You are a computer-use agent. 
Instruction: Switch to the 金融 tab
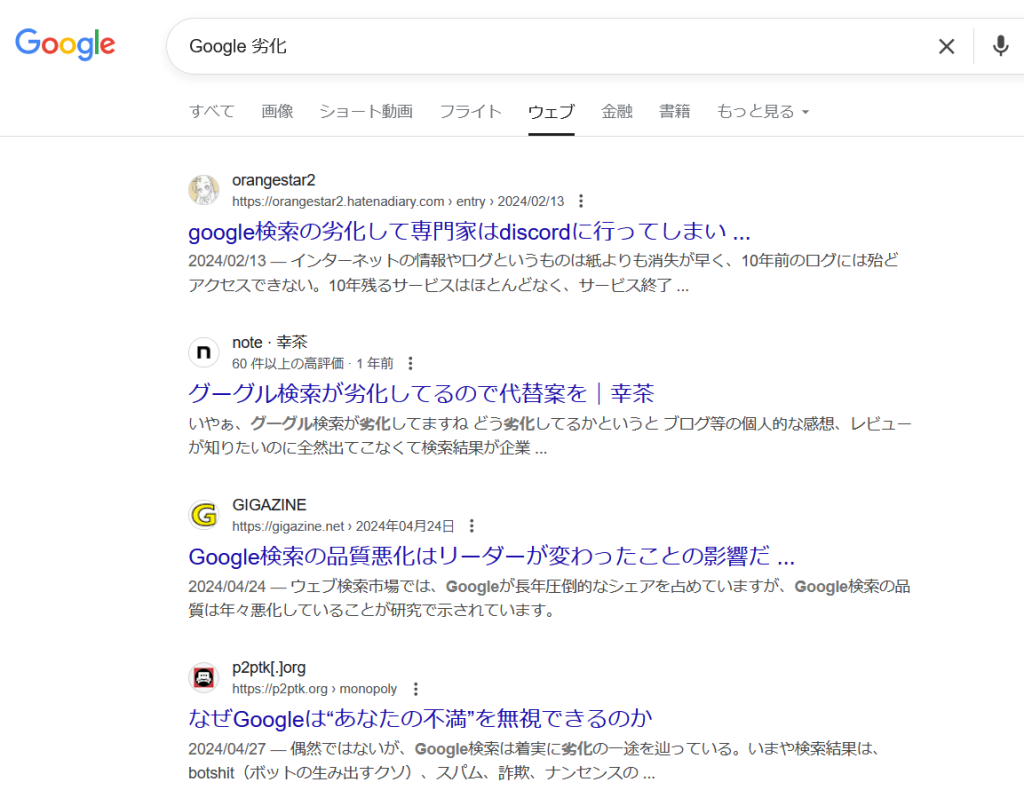tap(616, 112)
